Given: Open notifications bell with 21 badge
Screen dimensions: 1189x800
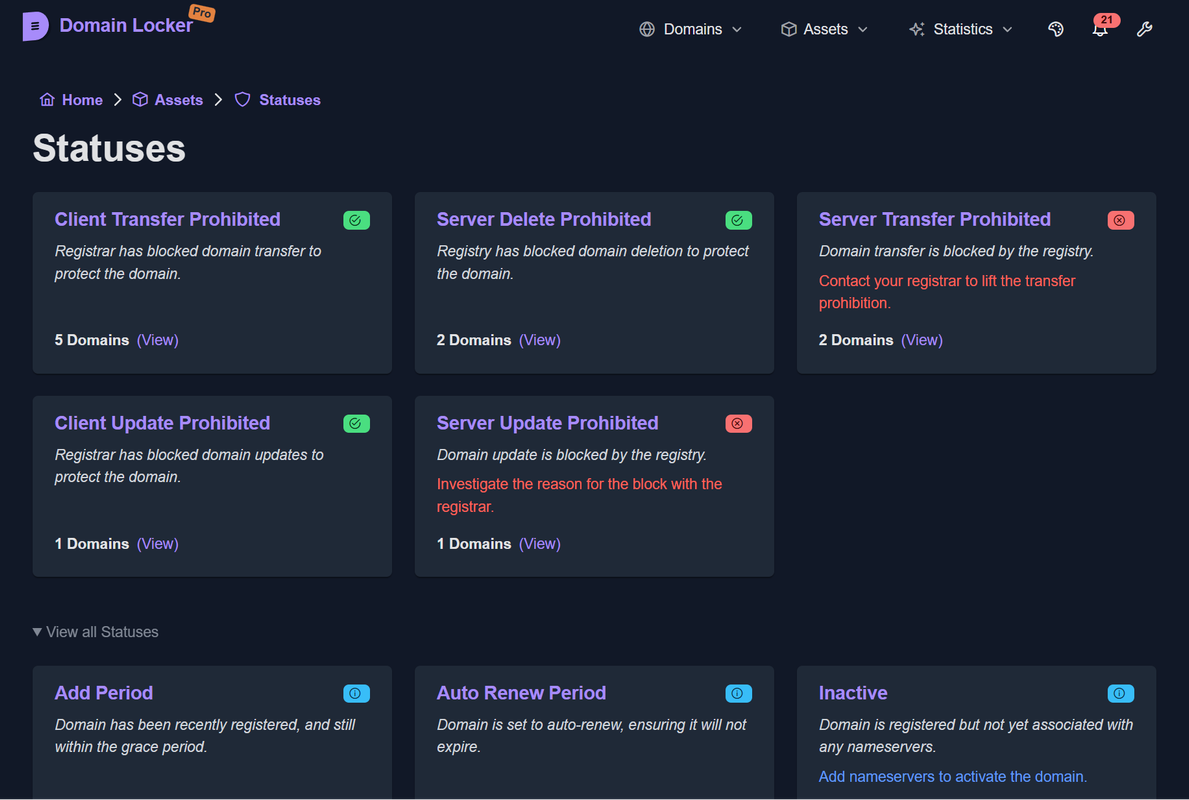Looking at the screenshot, I should click(1100, 29).
